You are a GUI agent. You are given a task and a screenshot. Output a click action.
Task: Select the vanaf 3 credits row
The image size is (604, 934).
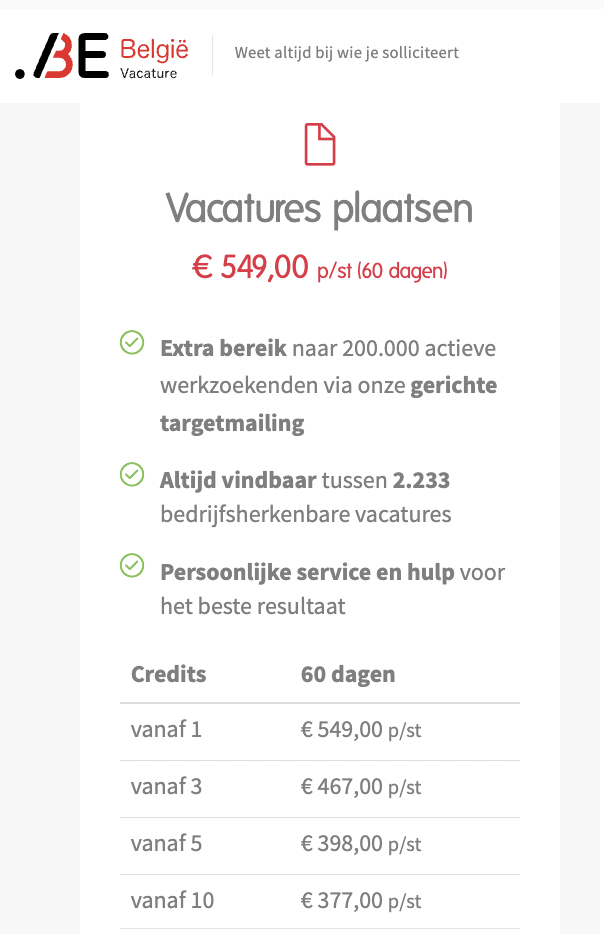click(320, 789)
